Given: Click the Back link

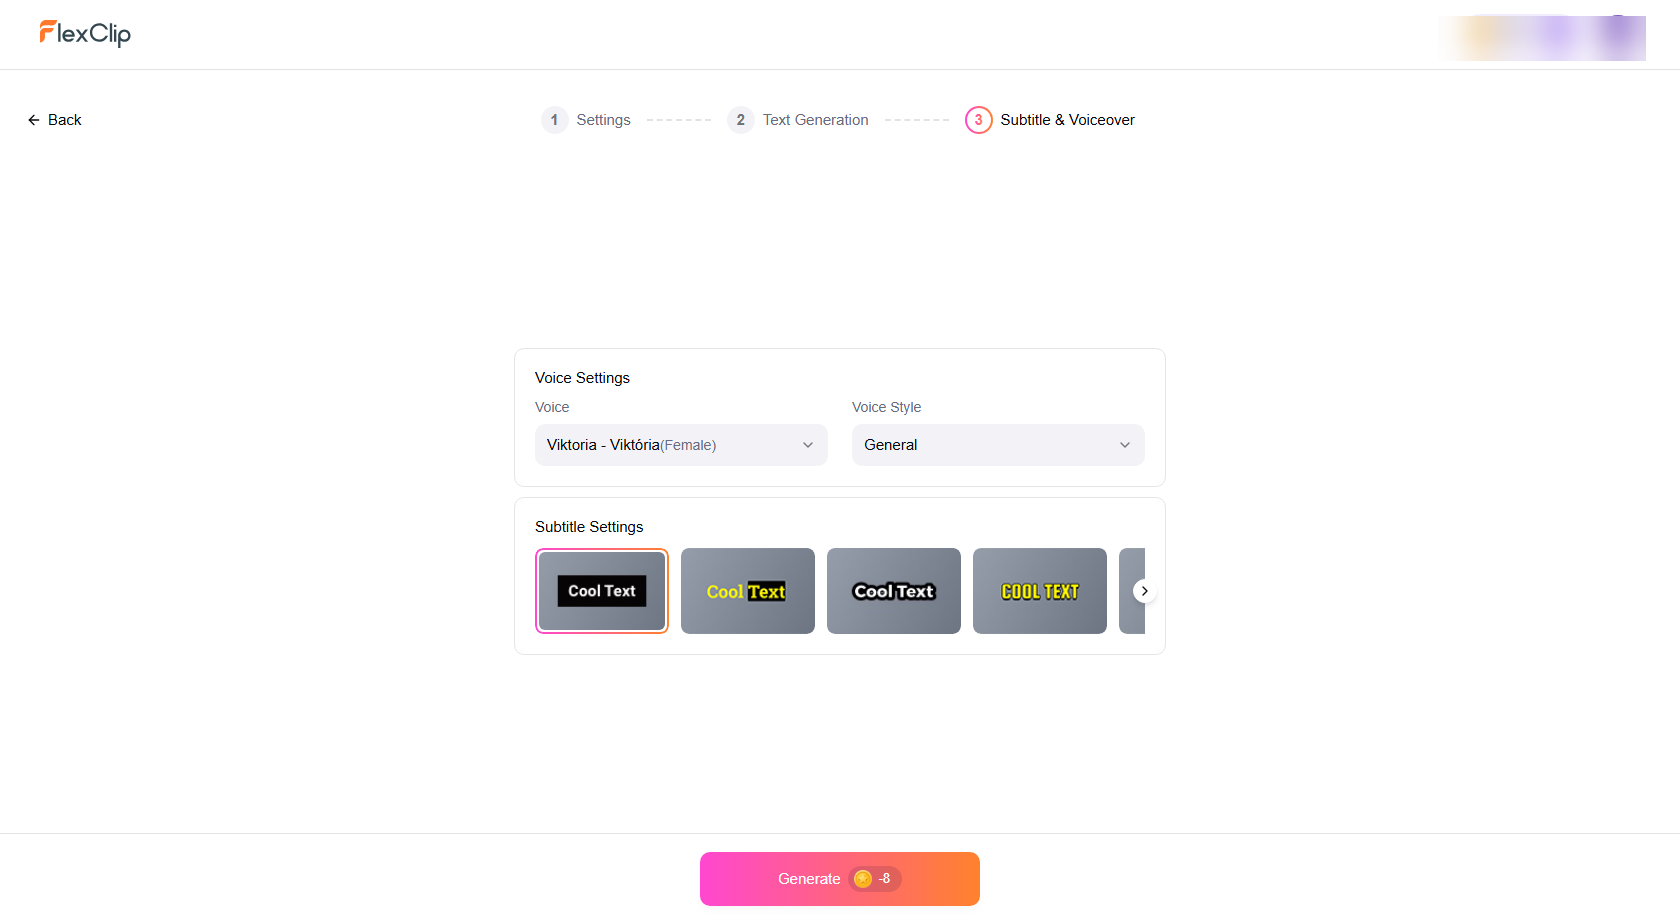Looking at the screenshot, I should 65,119.
